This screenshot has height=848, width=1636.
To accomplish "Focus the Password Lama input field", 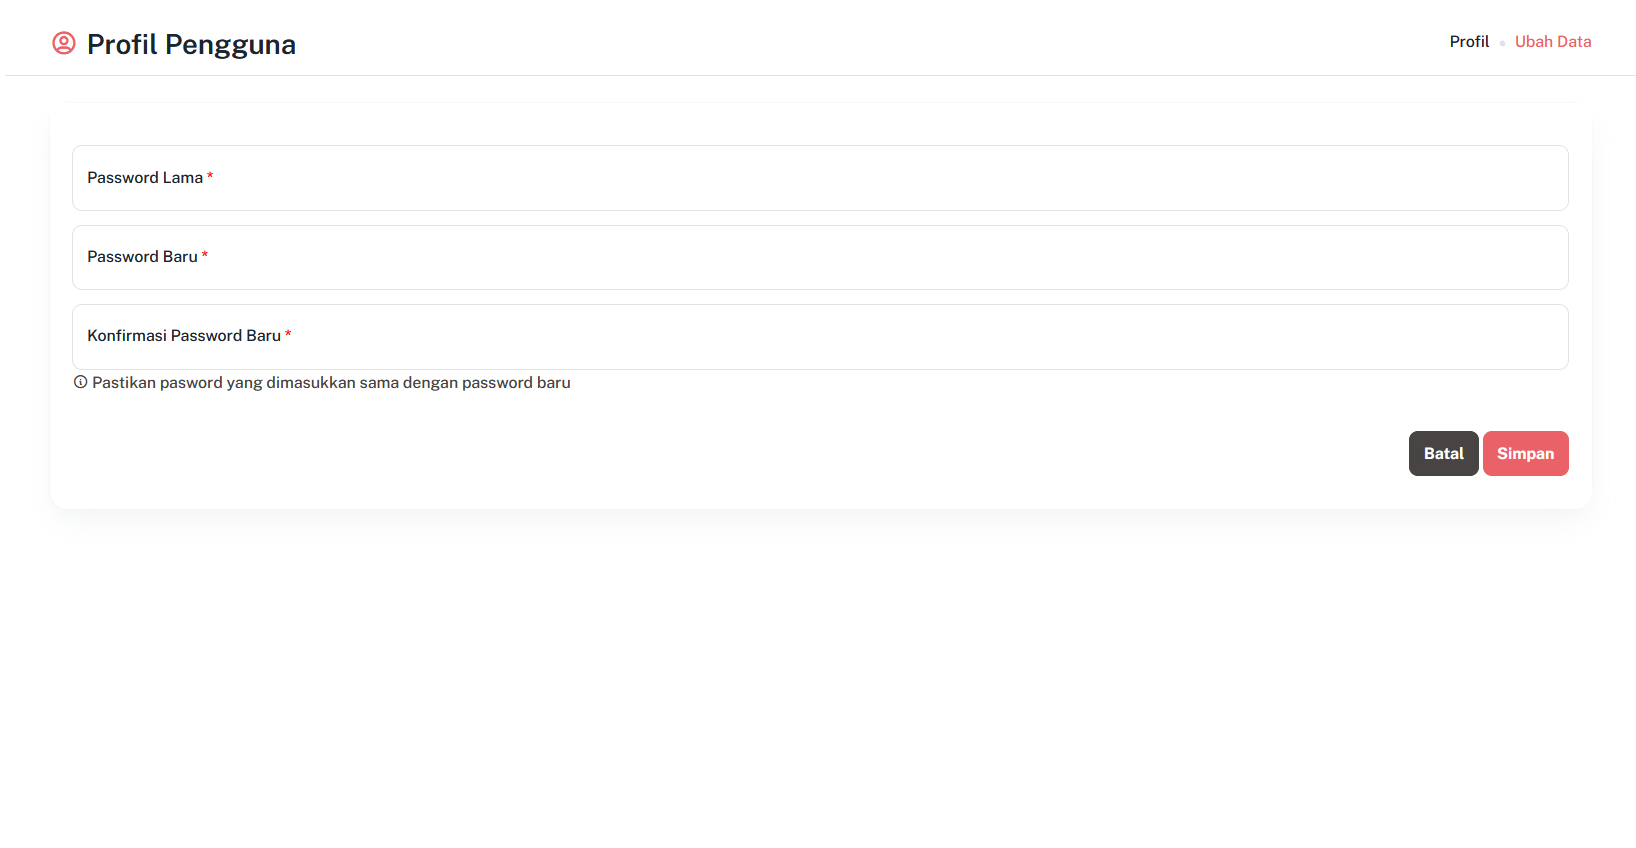I will pyautogui.click(x=820, y=178).
